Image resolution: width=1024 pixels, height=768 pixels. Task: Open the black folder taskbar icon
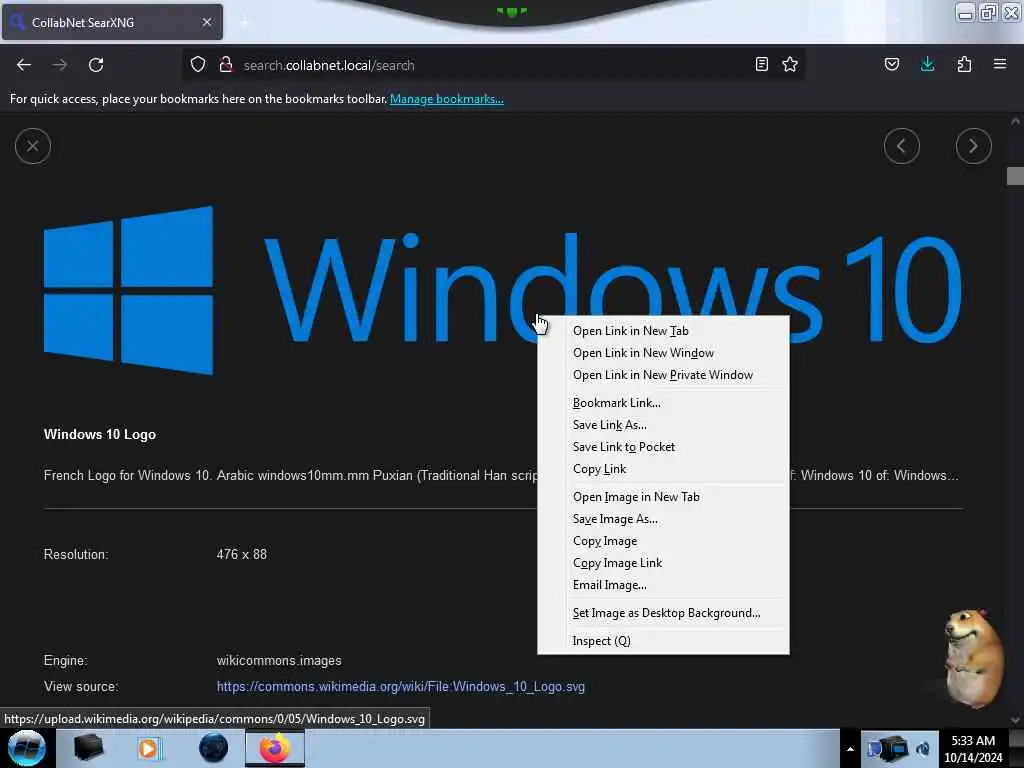89,748
